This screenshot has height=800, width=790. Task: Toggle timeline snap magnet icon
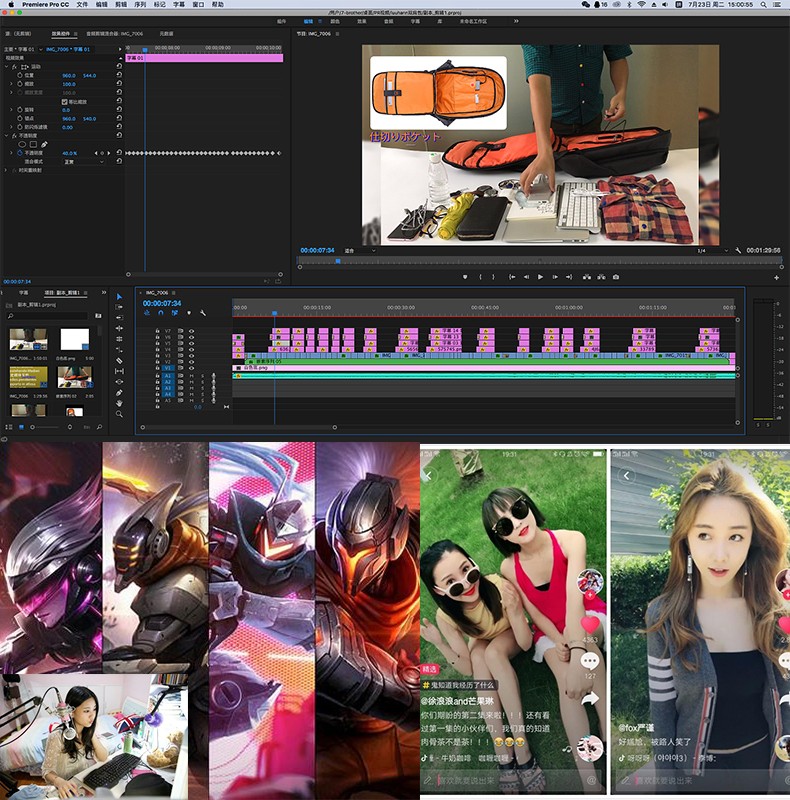coord(161,313)
